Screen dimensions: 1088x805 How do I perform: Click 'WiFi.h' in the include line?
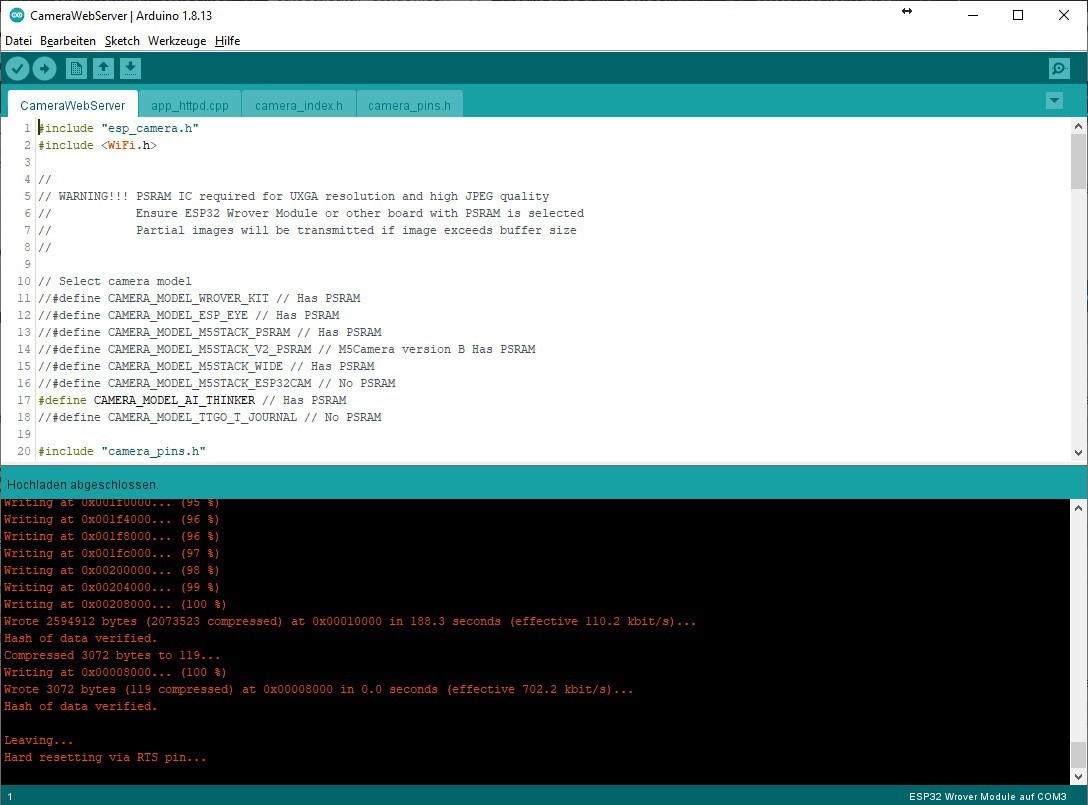pyautogui.click(x=128, y=145)
